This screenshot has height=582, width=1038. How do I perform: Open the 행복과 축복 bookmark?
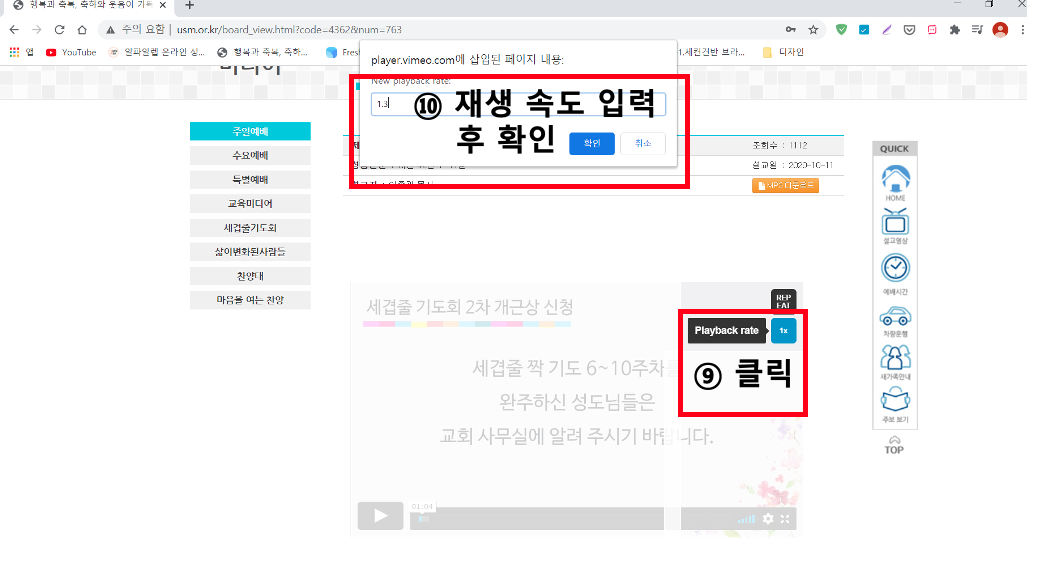(263, 52)
